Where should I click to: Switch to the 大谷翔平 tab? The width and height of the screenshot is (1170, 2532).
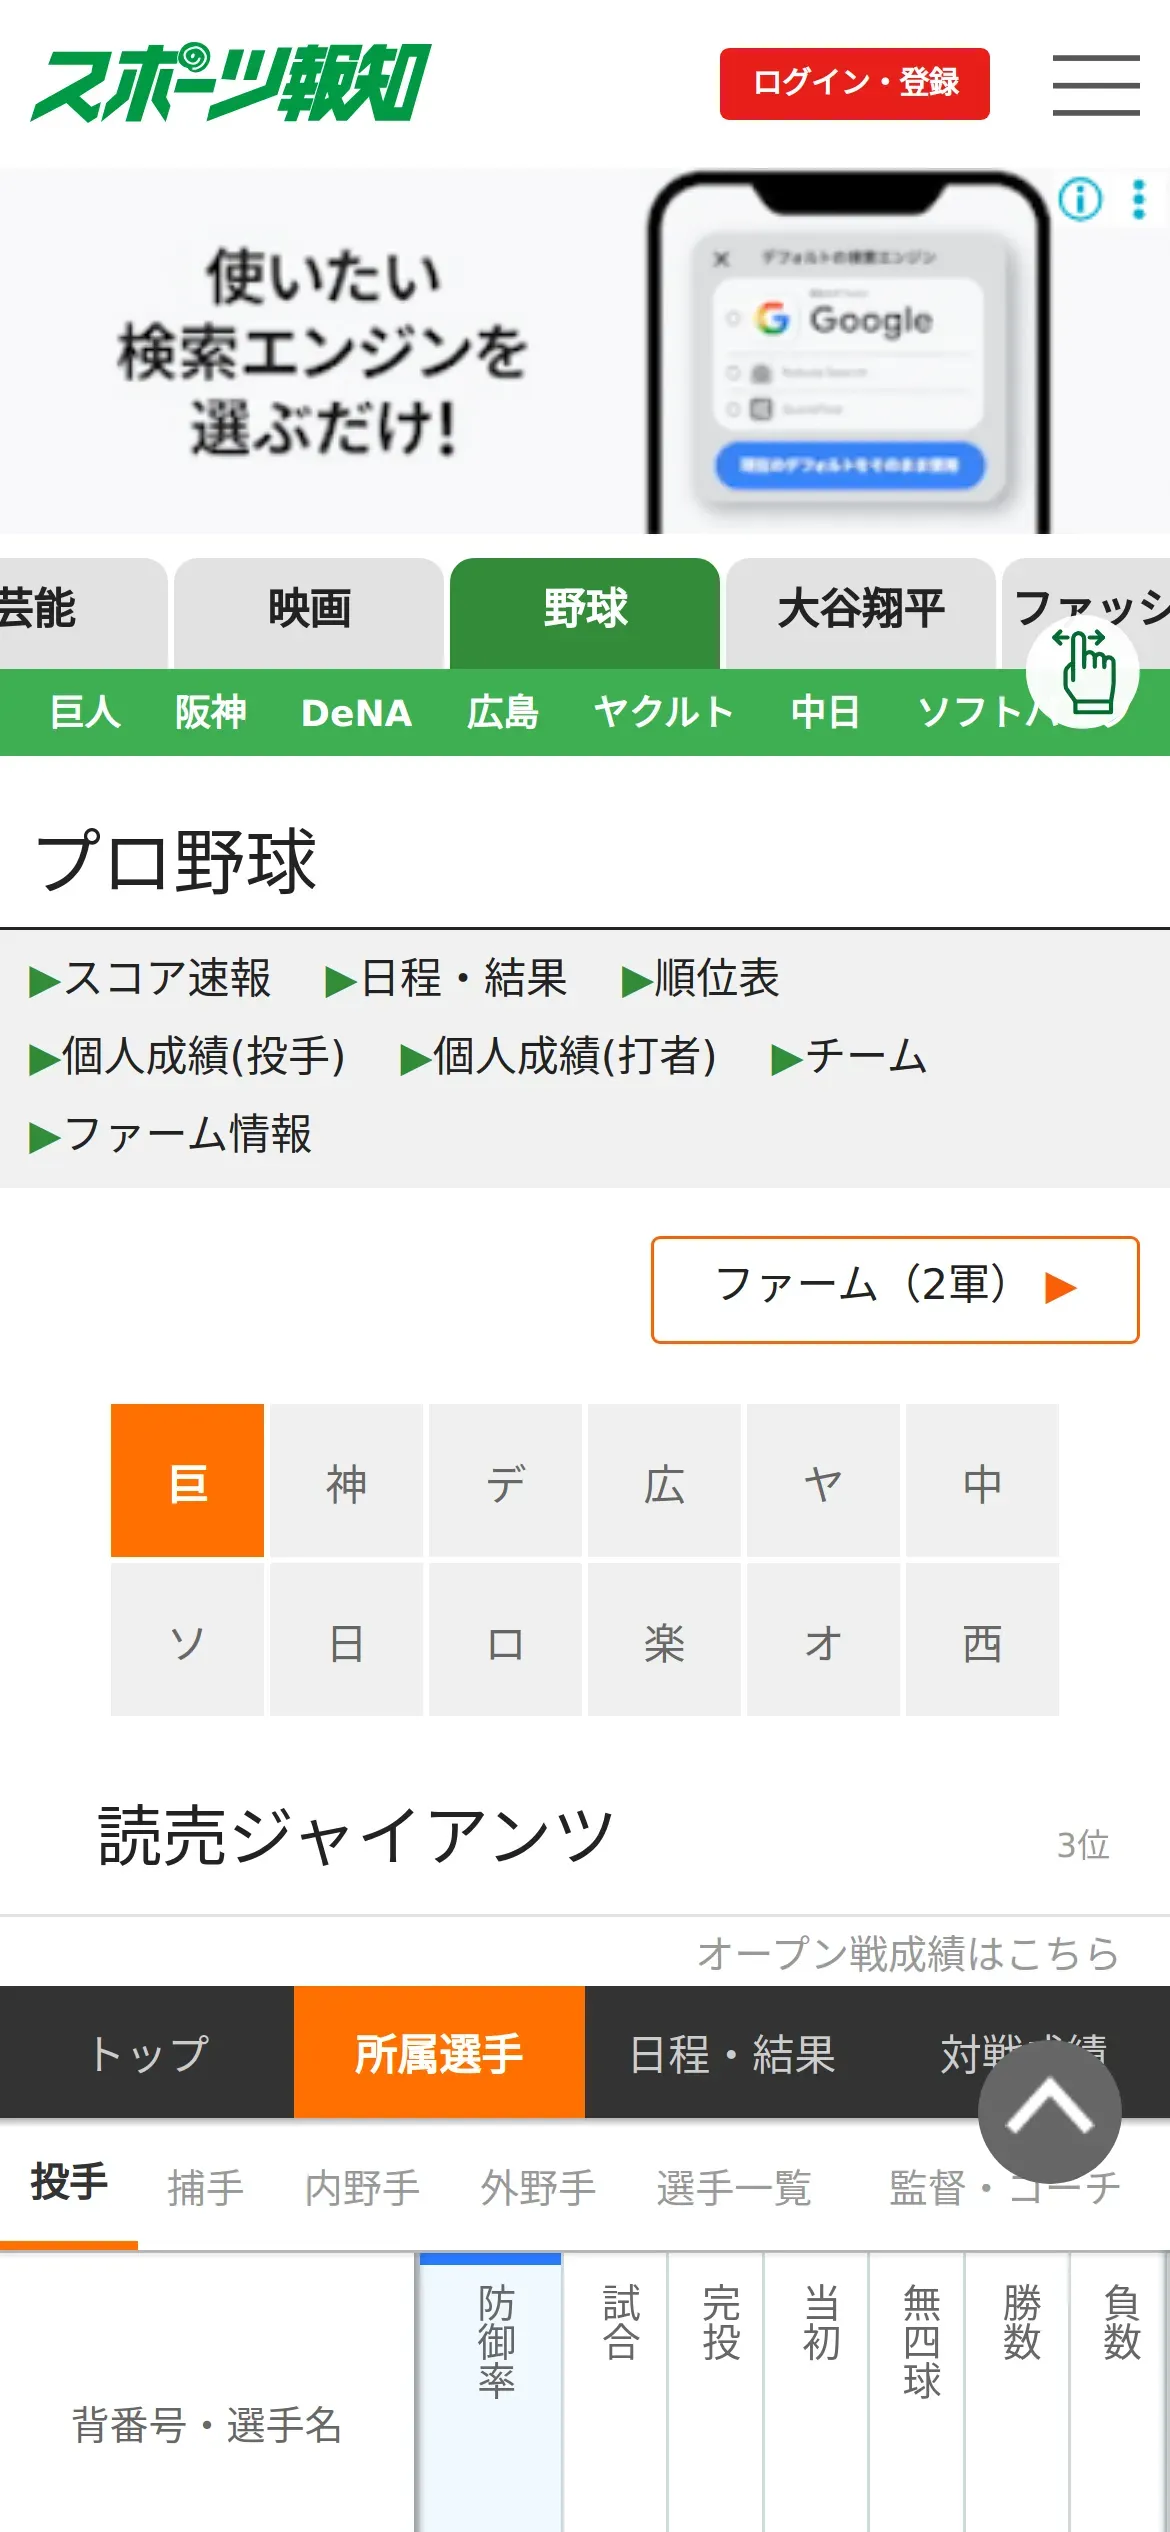[x=860, y=610]
